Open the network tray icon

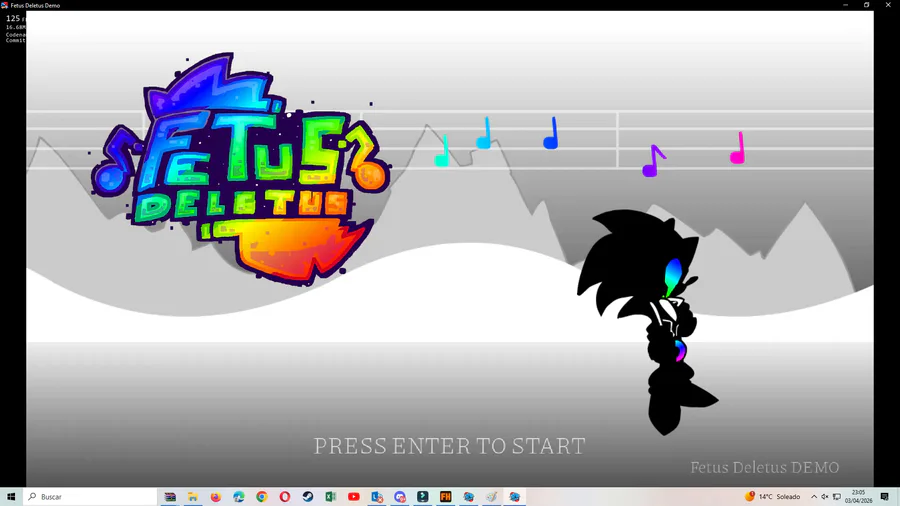[837, 497]
